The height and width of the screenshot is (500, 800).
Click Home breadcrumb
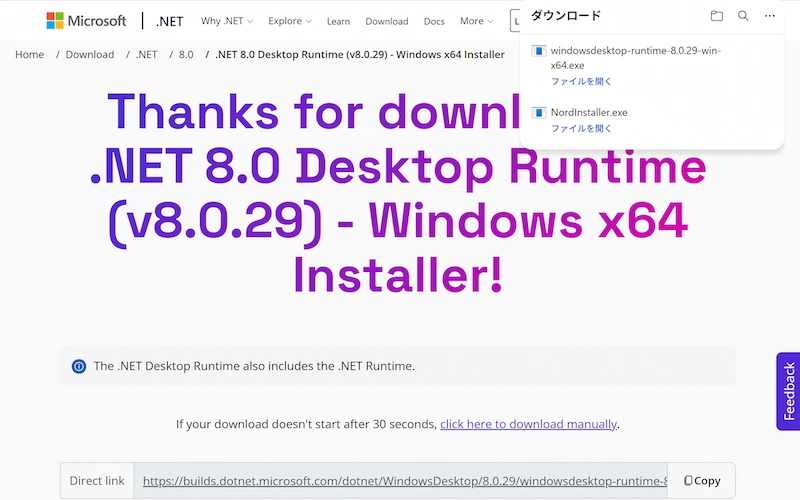point(30,55)
